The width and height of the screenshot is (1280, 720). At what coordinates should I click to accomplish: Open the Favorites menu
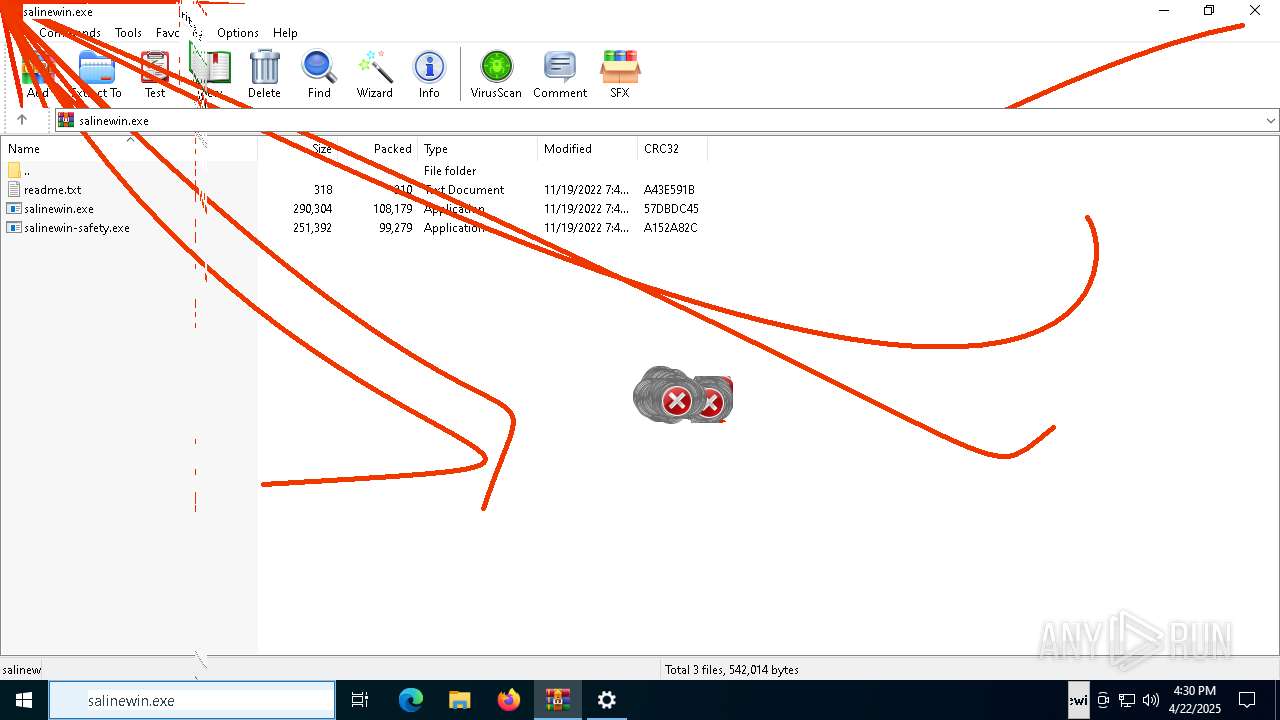178,33
